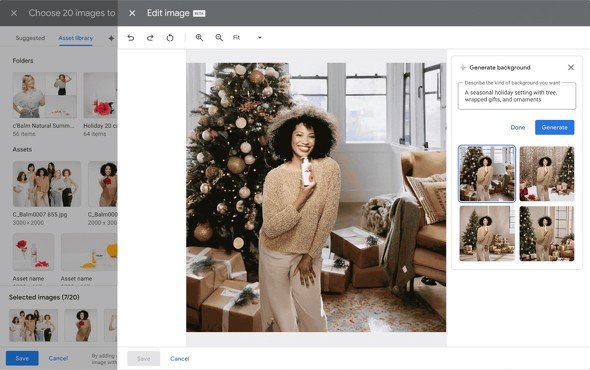This screenshot has width=590, height=370.
Task: Click Cancel in the Choose images panel
Action: coord(58,358)
